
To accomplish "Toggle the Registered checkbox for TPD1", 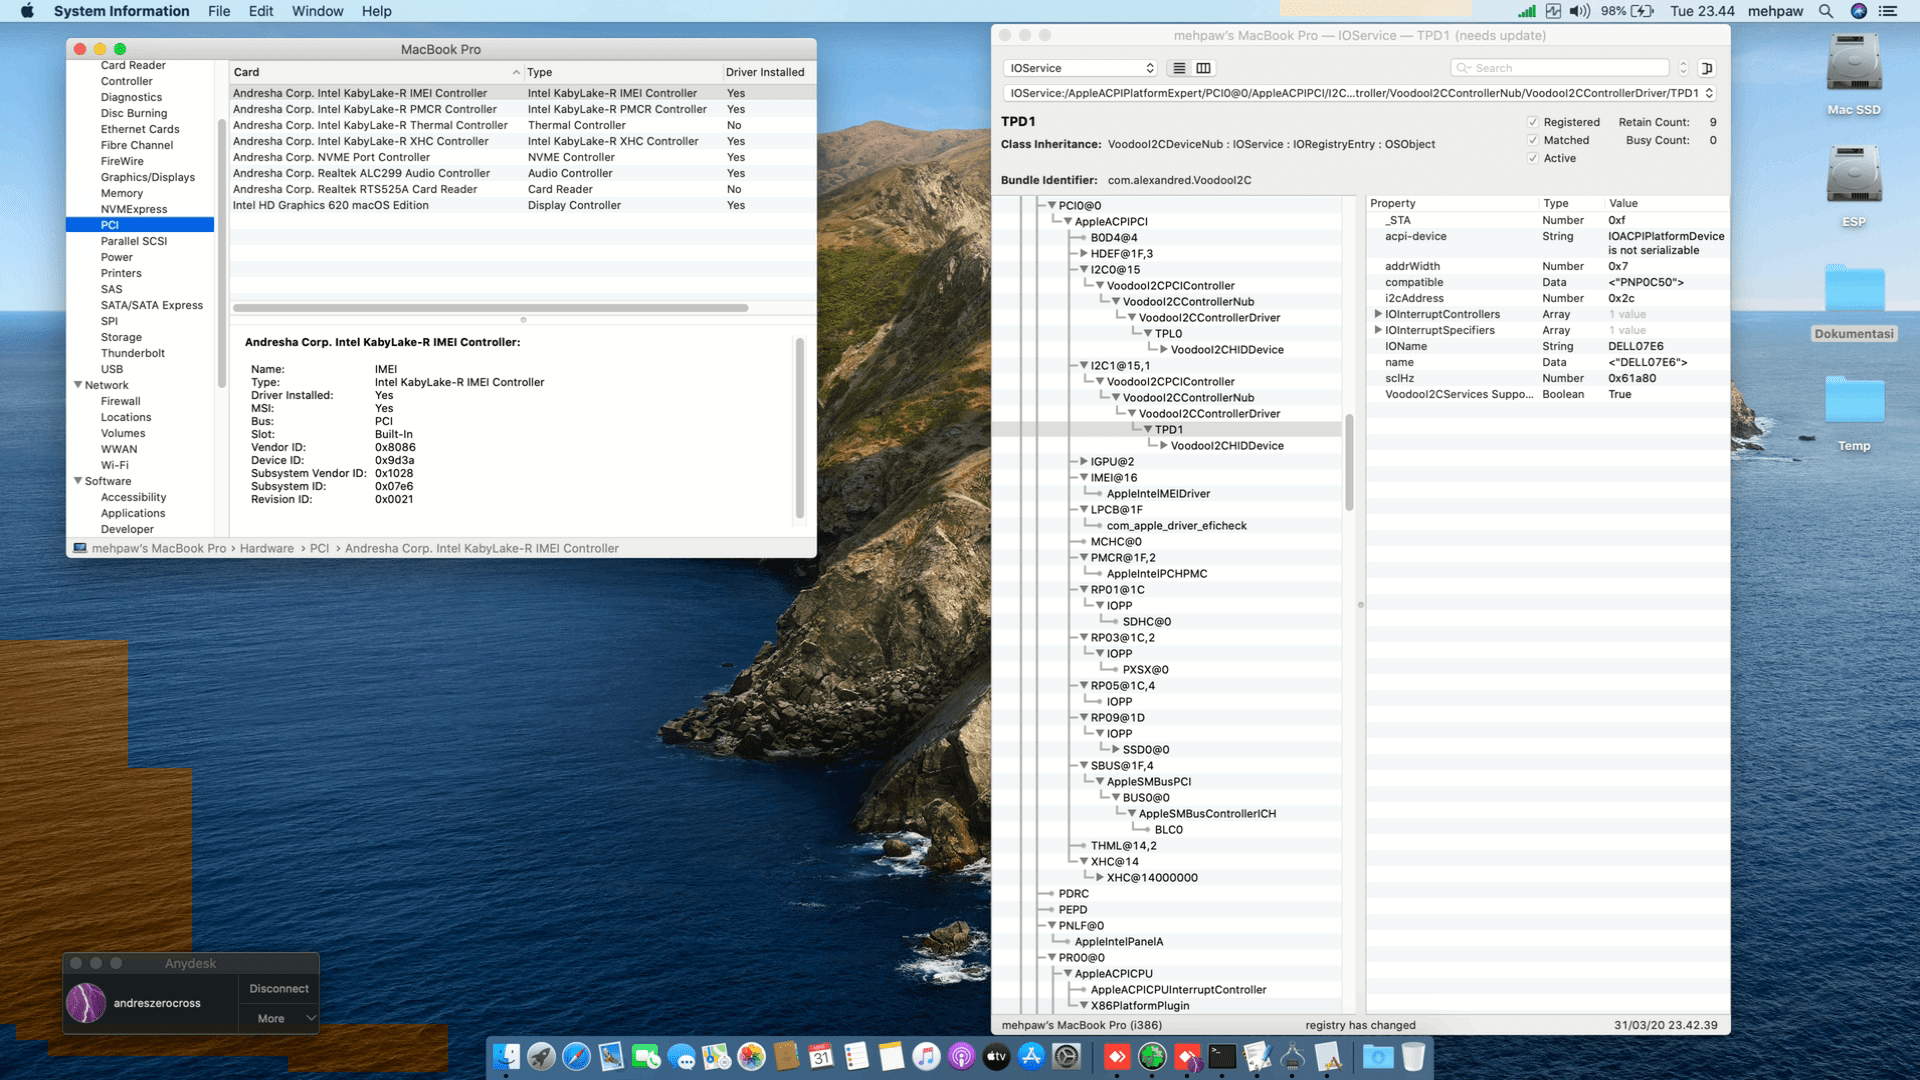I will [1534, 122].
